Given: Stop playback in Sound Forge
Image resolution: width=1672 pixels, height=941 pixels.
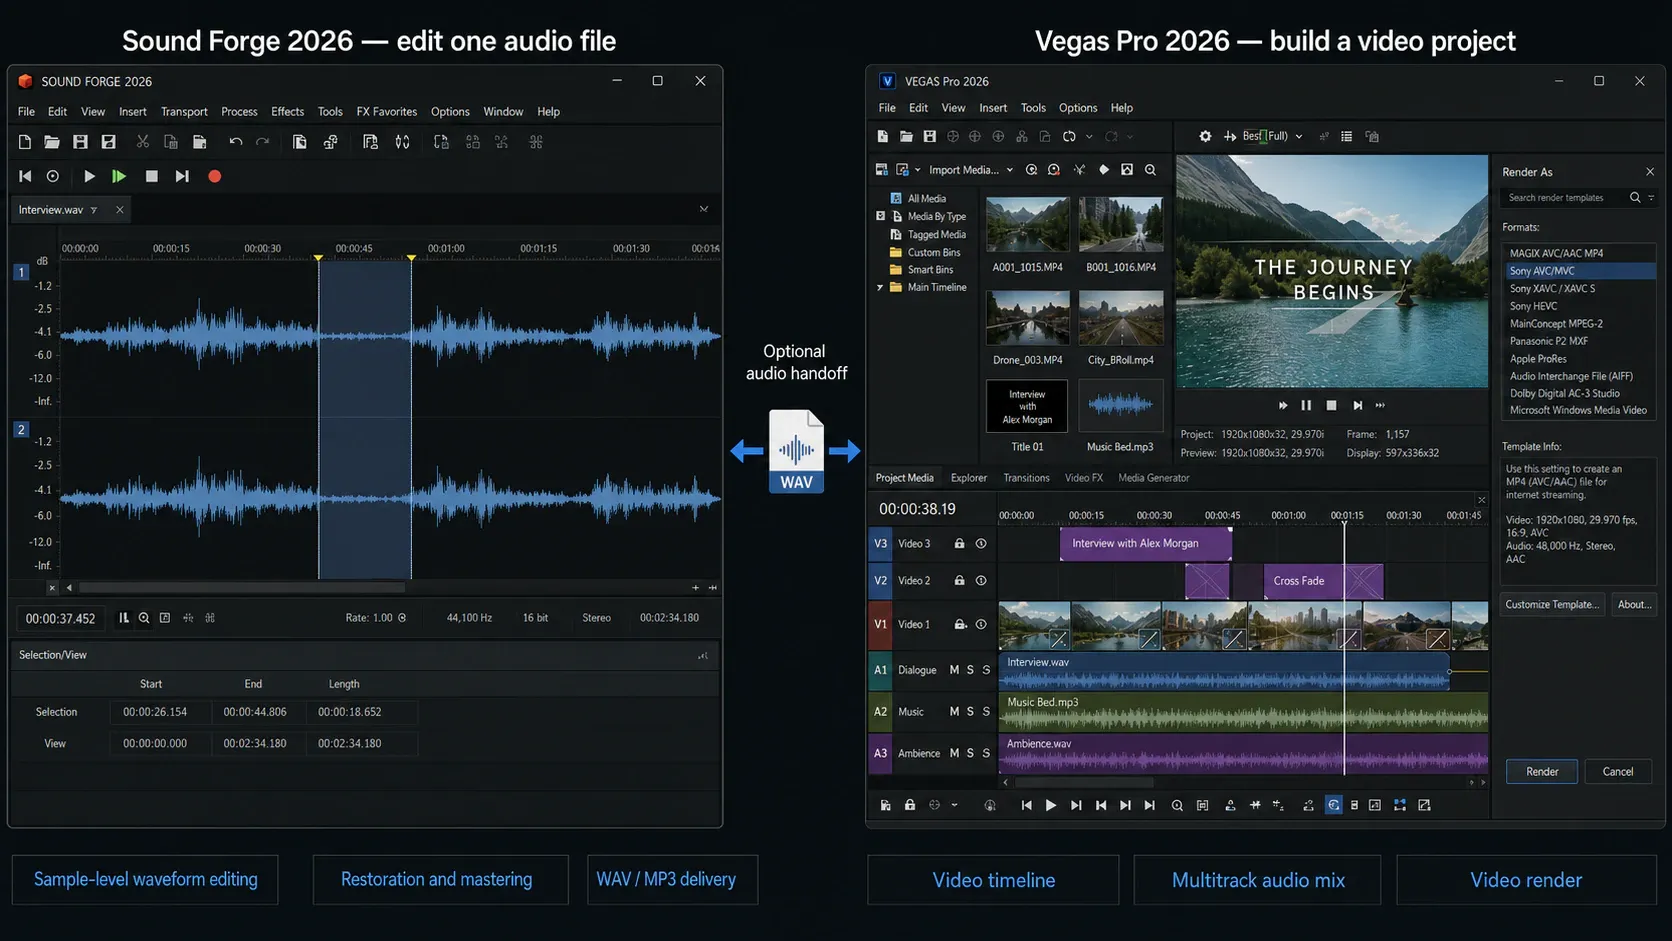Looking at the screenshot, I should pos(152,176).
